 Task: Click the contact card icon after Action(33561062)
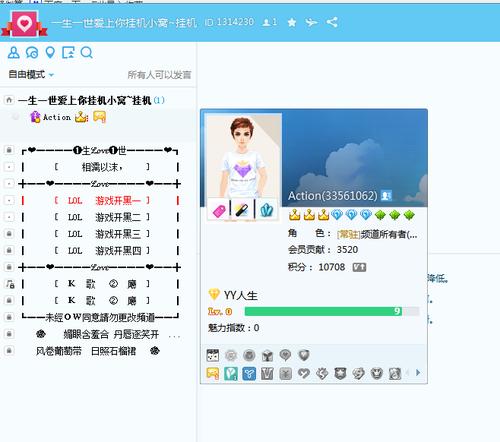pos(386,195)
